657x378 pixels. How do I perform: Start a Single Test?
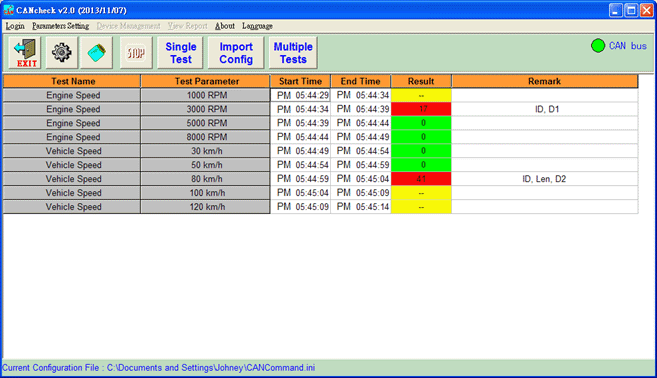180,53
